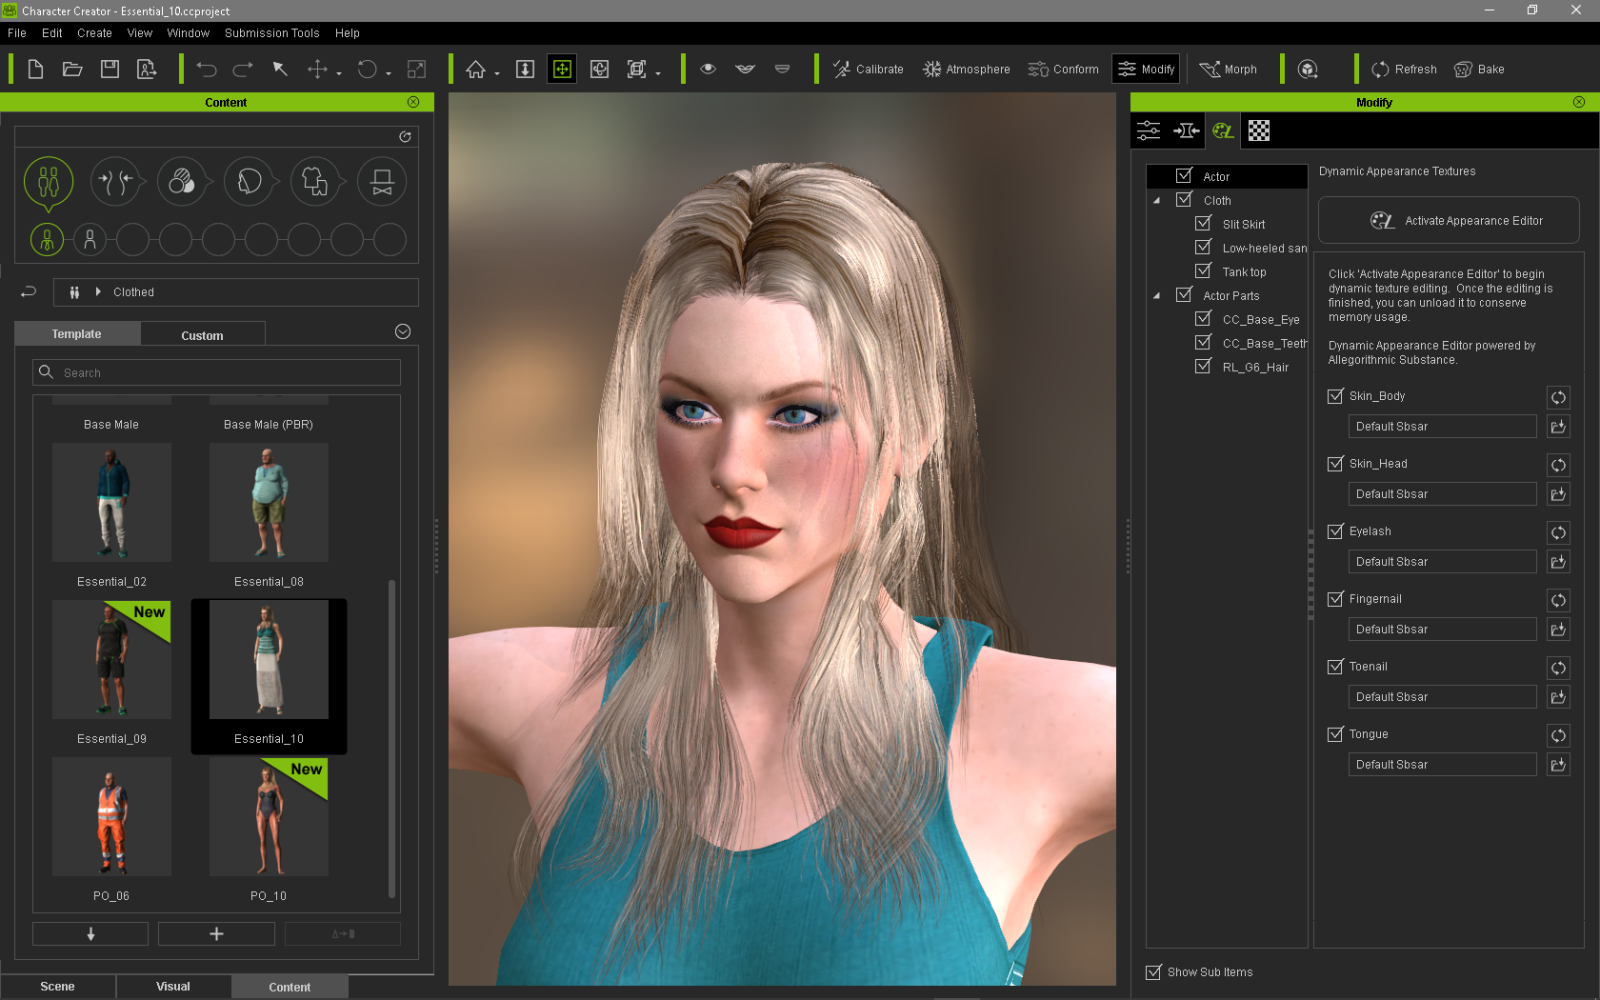1600x1000 pixels.
Task: Open the sliders tab in Modify panel
Action: click(x=1148, y=130)
